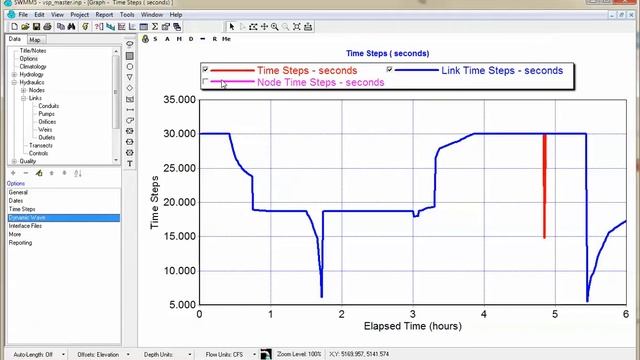Viewport: 640px width, 360px height.
Task: Open the statistics report (sigma icon)
Action: click(155, 27)
